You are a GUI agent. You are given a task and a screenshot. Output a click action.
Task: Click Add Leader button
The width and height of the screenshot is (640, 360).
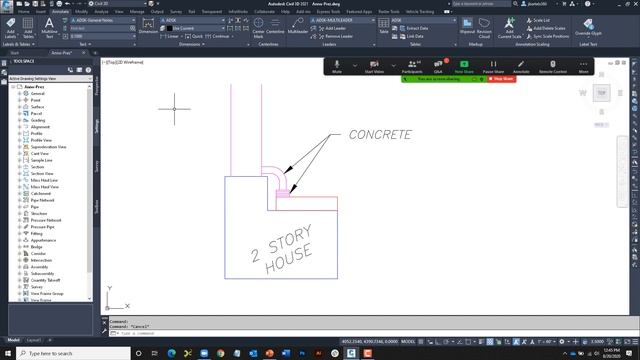[x=333, y=28]
